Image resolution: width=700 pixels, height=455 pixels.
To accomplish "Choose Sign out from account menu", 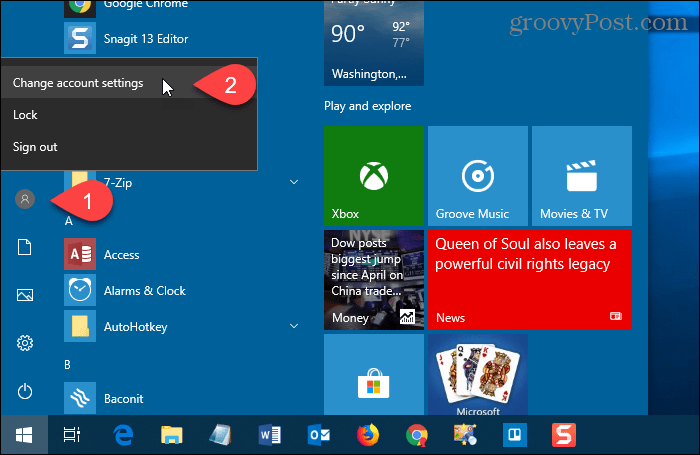I will coord(129,147).
